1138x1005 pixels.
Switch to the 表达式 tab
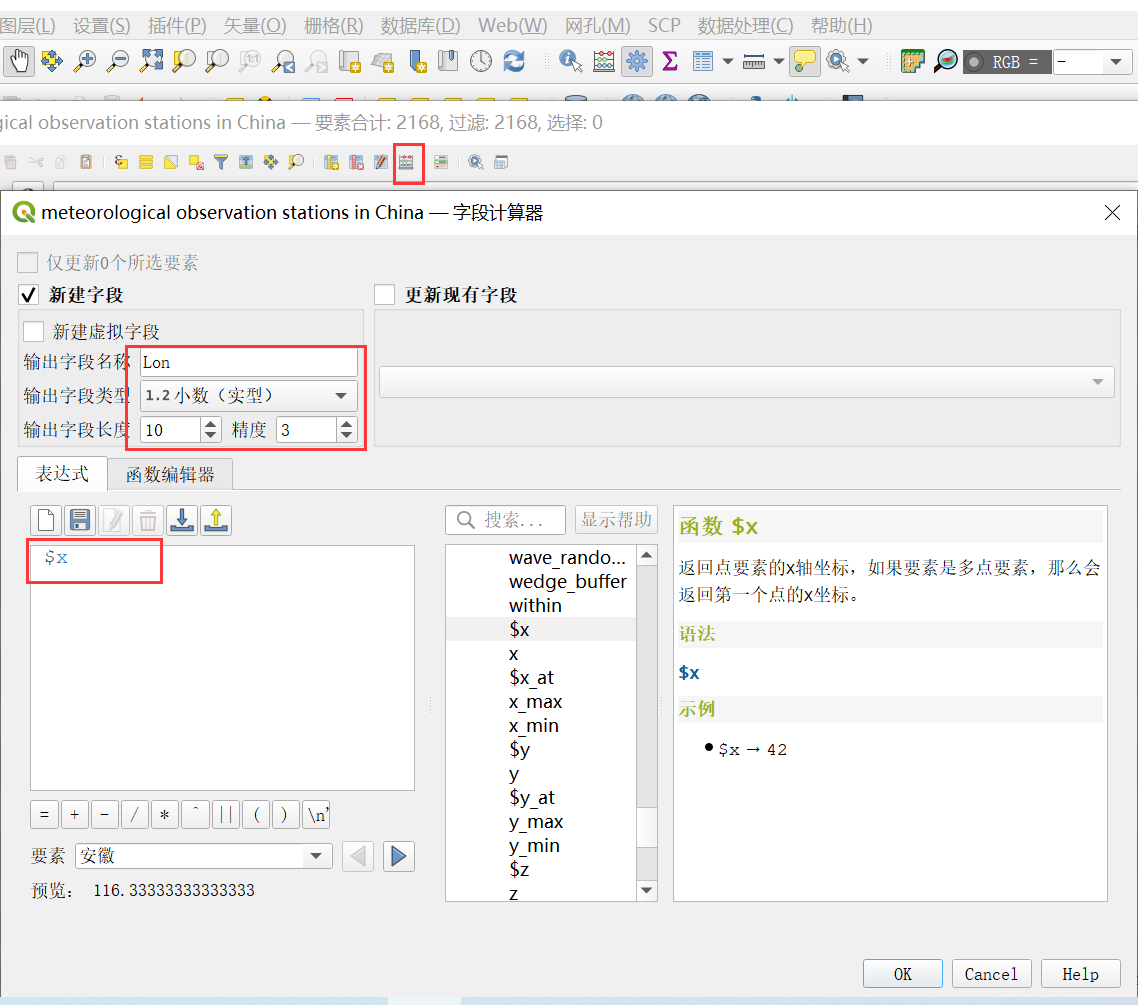pos(62,473)
